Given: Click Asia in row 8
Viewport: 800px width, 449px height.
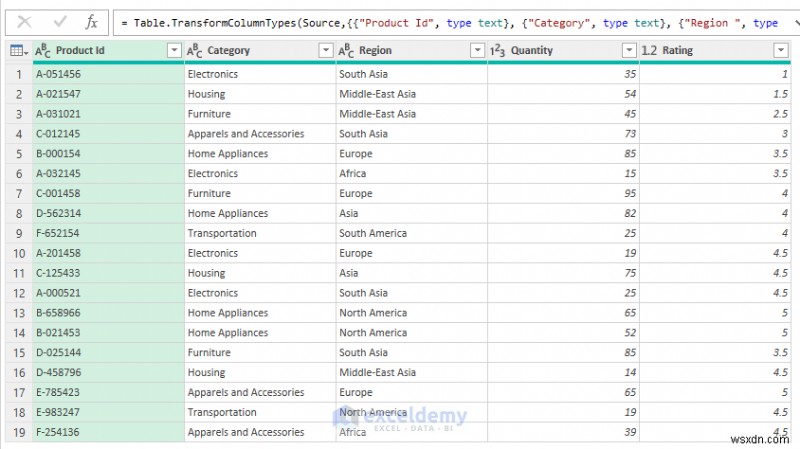Looking at the screenshot, I should [x=348, y=213].
